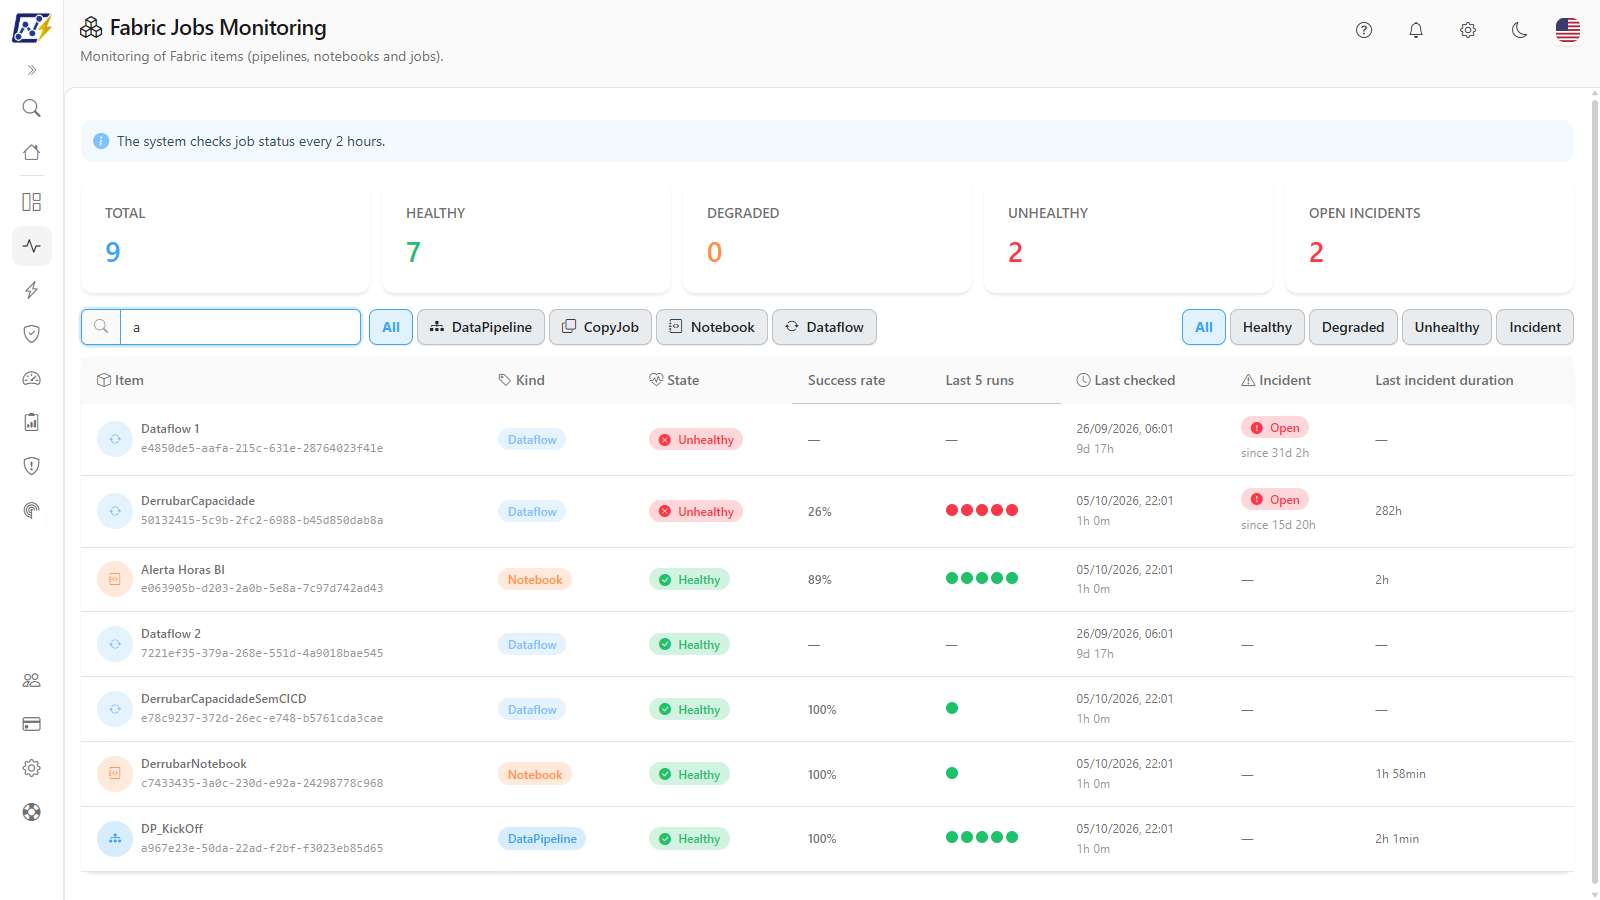Click the Open incident badge for DerrubarCapacidade
The image size is (1600, 900).
tap(1275, 500)
